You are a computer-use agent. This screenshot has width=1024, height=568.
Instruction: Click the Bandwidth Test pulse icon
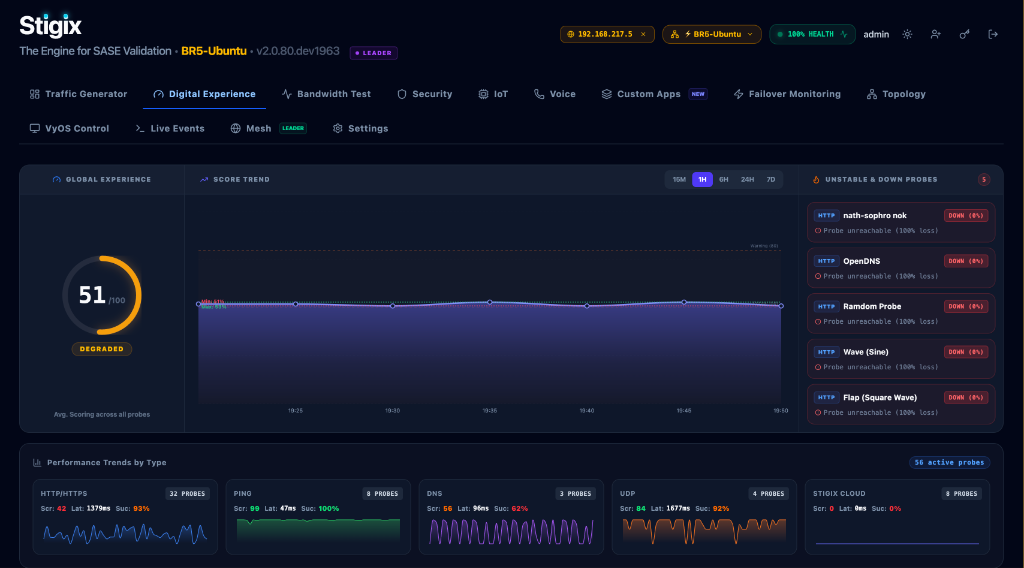point(287,94)
